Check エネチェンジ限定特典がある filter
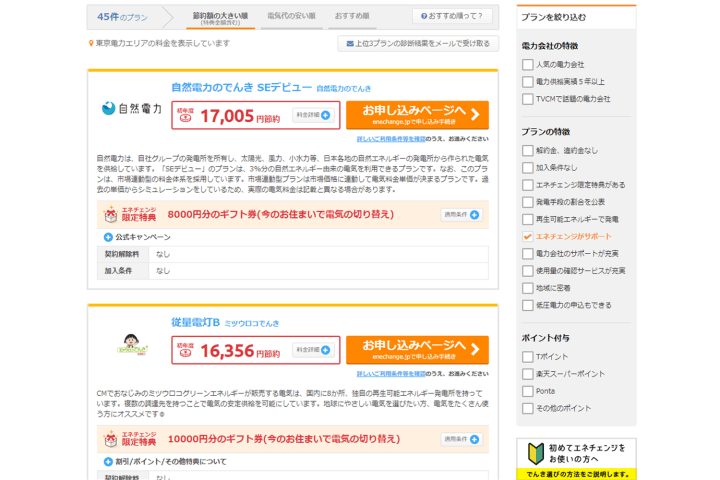 click(x=528, y=185)
